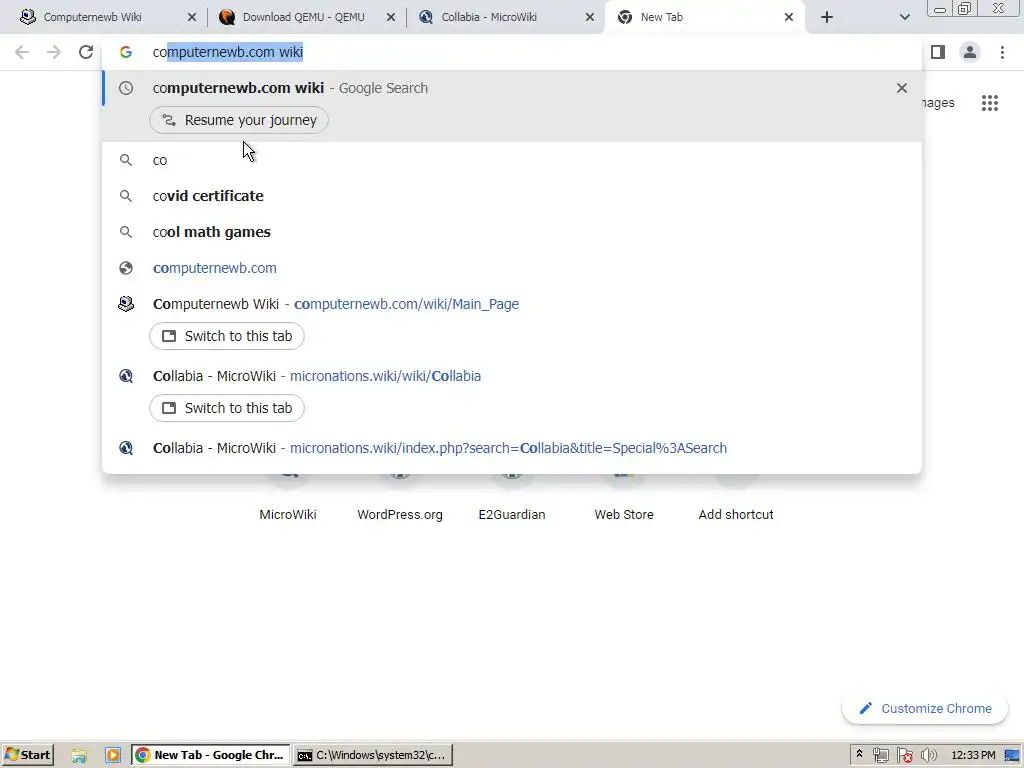Switch to this tab under Collabia
Image resolution: width=1024 pixels, height=768 pixels.
227,408
